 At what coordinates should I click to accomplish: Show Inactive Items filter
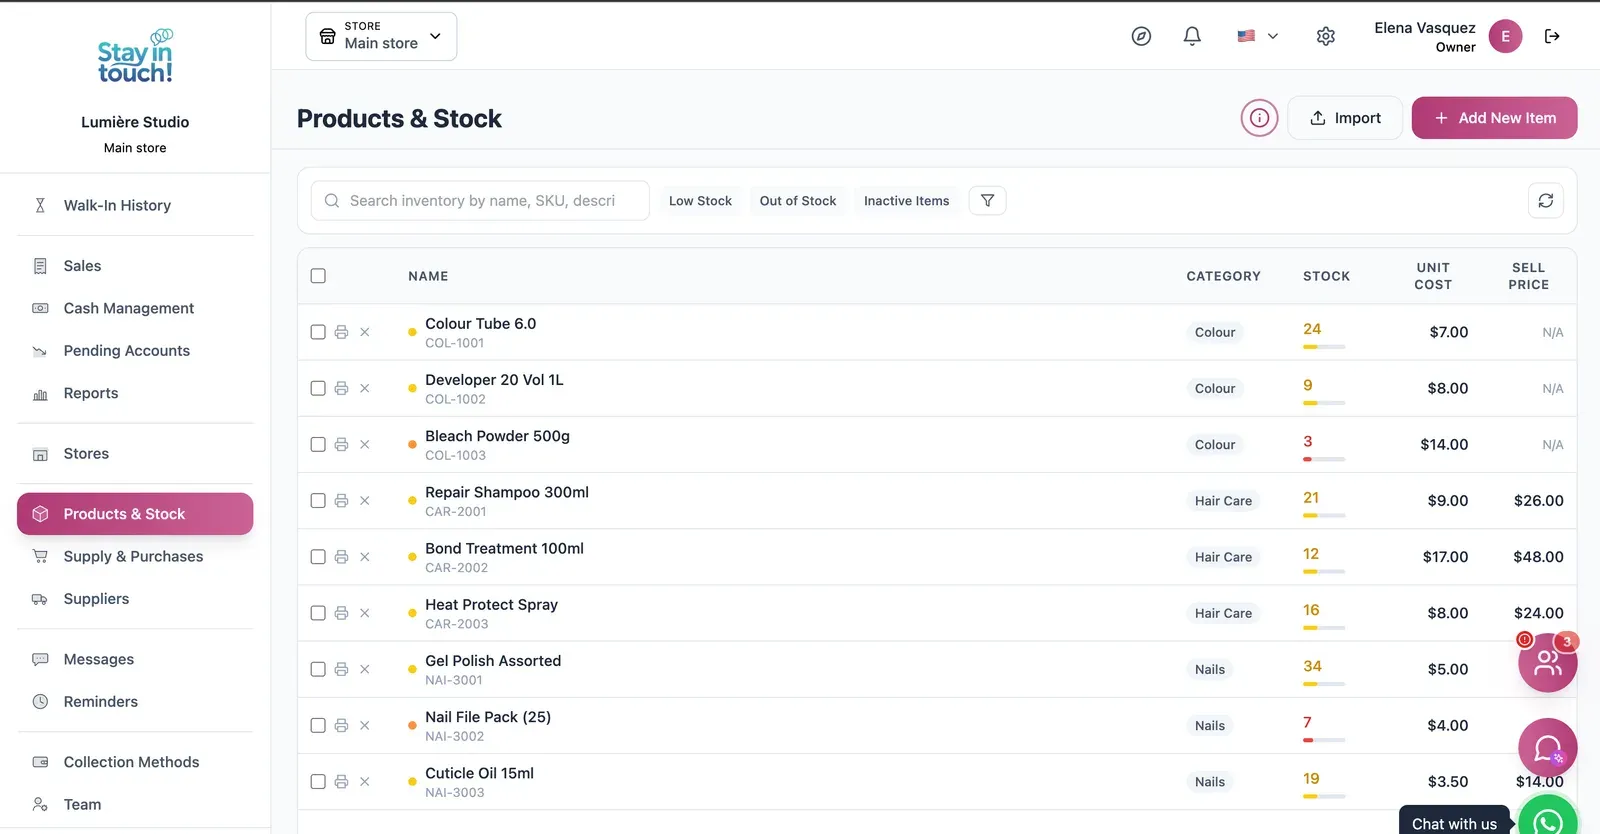[x=907, y=201]
